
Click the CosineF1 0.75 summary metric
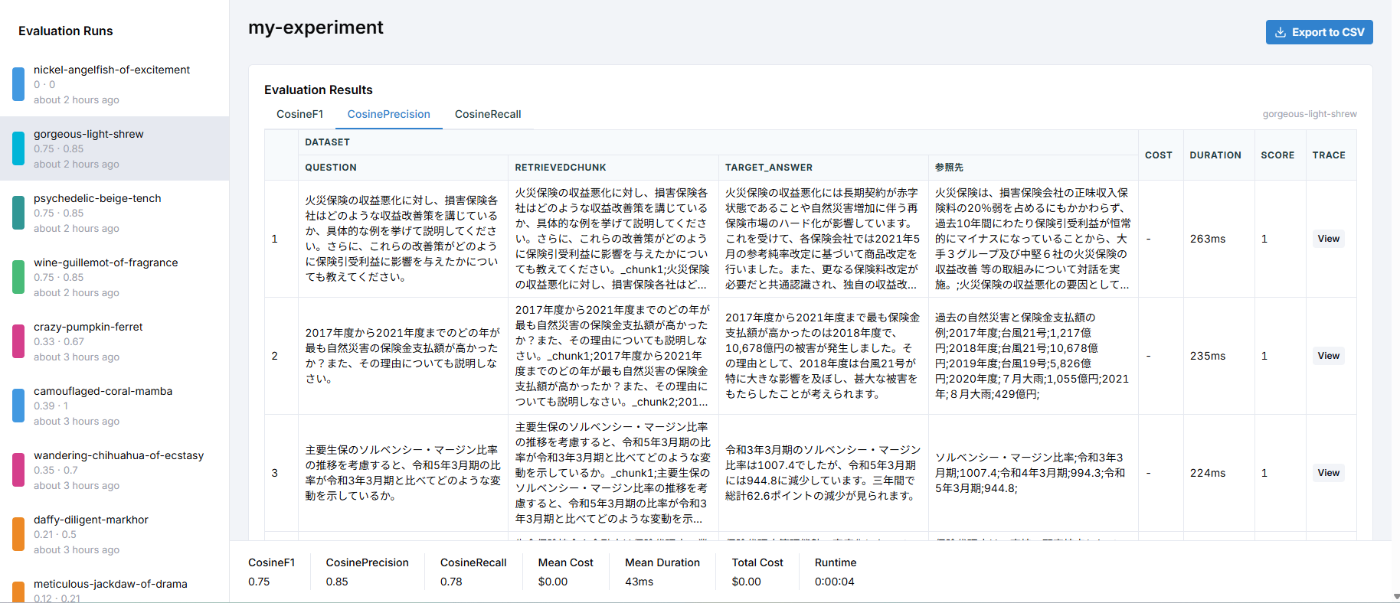pyautogui.click(x=272, y=571)
